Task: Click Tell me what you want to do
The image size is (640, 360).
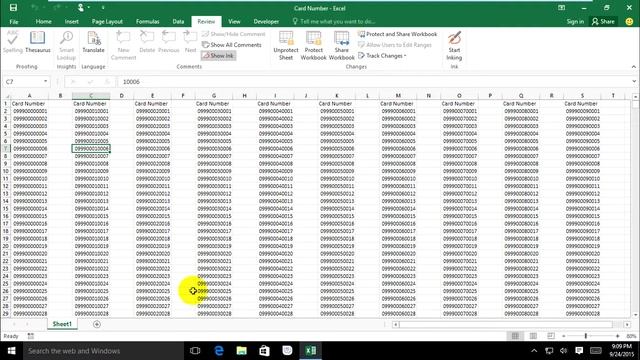Action: point(334,21)
